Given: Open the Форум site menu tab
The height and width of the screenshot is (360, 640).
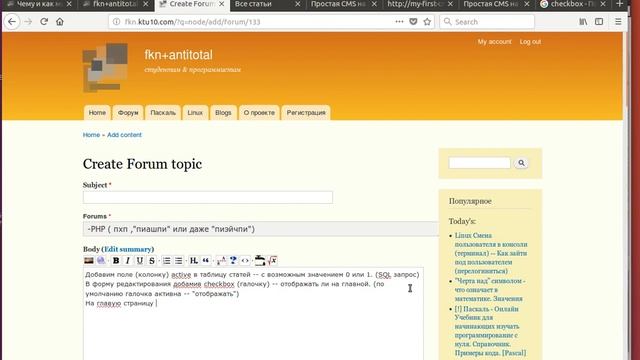Looking at the screenshot, I should click(128, 113).
